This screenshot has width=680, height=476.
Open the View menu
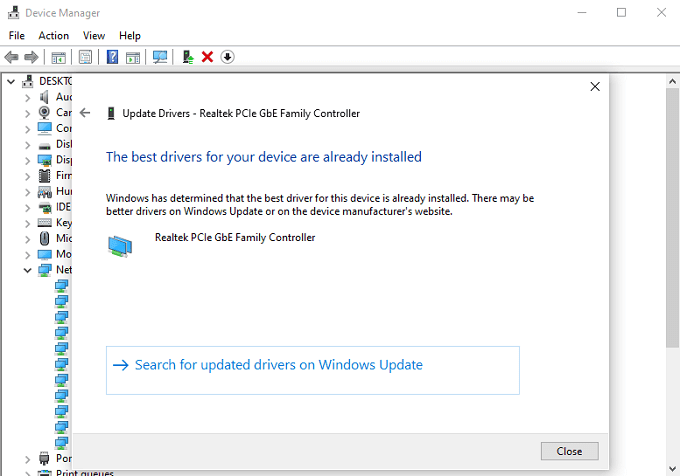(x=94, y=36)
